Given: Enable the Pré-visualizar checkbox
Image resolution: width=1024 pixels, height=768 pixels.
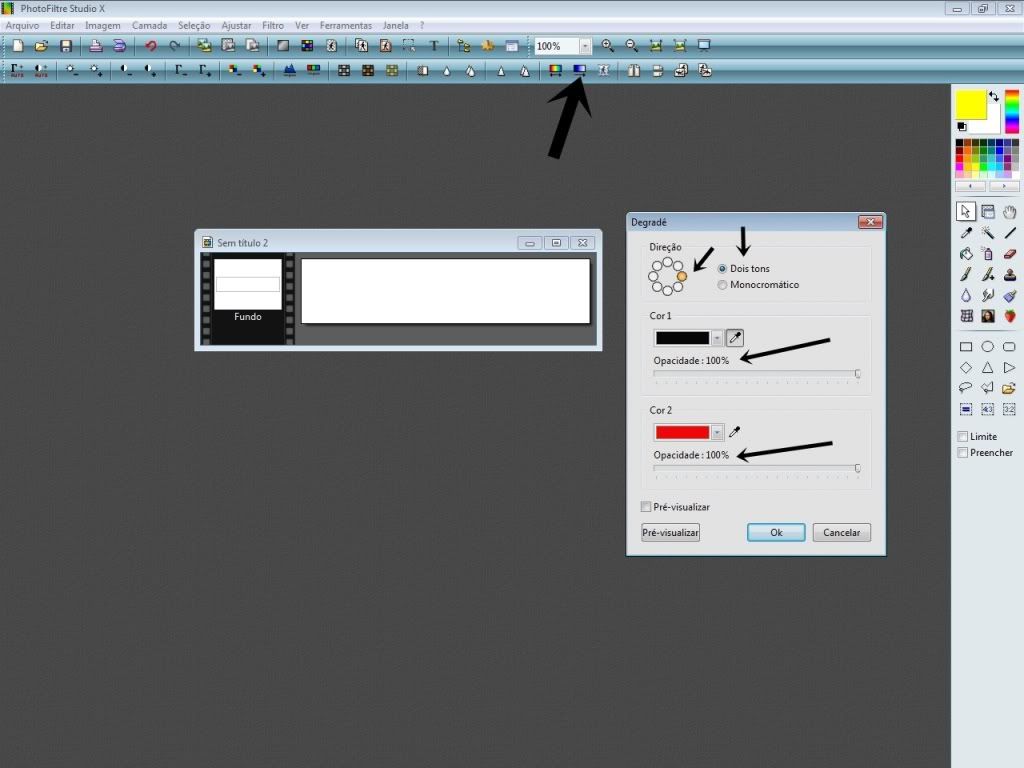Looking at the screenshot, I should (646, 507).
